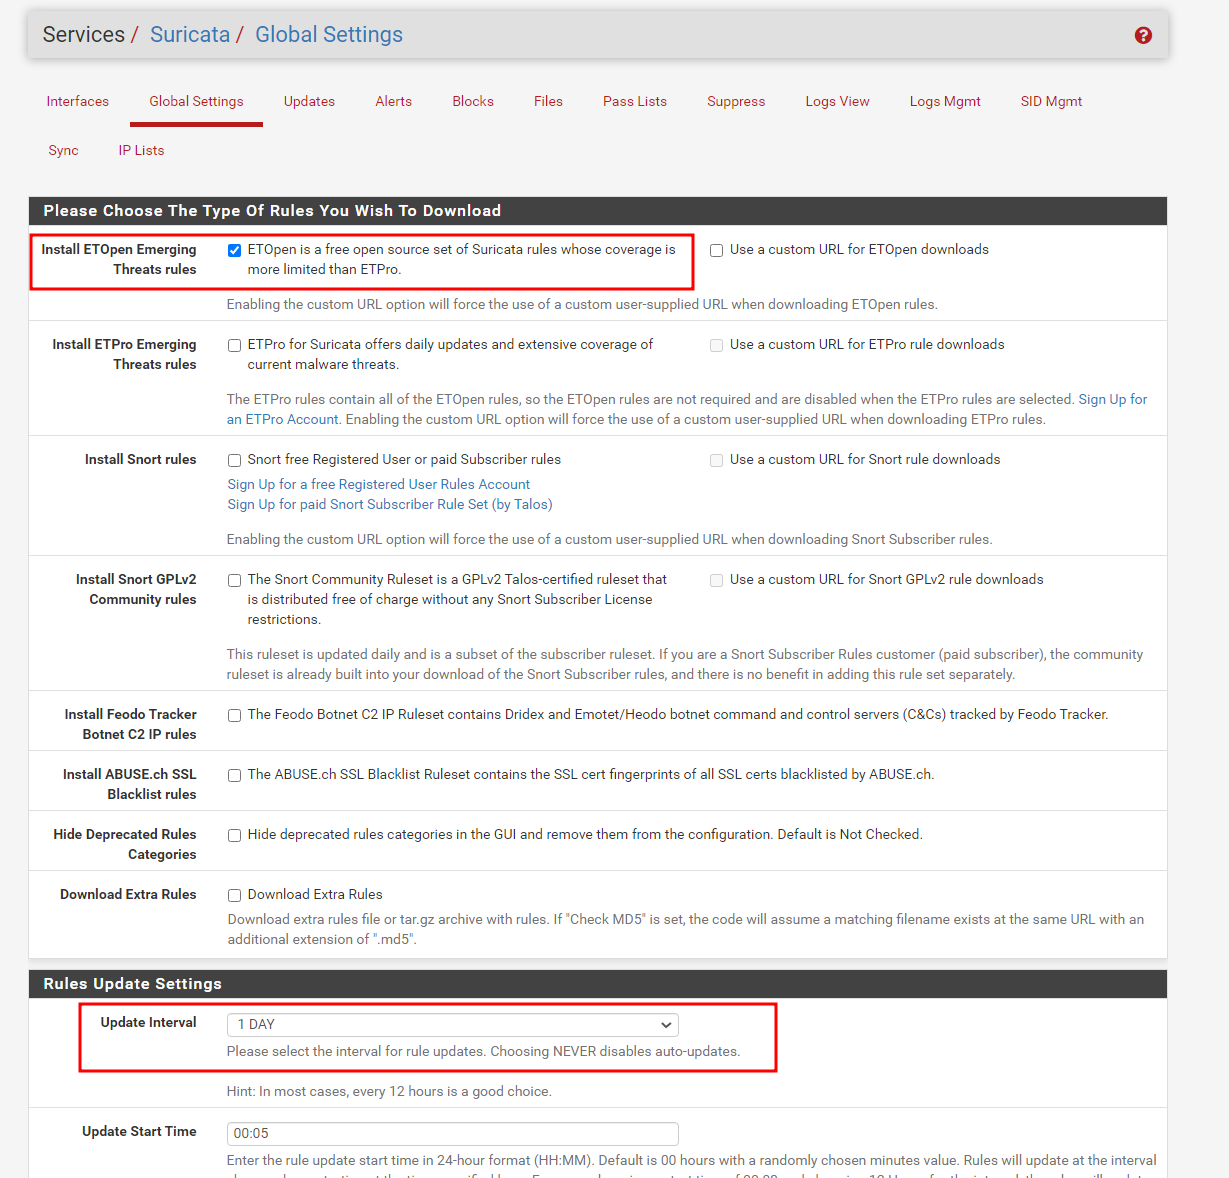
Task: Click the Update Start Time field
Action: pyautogui.click(x=453, y=1133)
